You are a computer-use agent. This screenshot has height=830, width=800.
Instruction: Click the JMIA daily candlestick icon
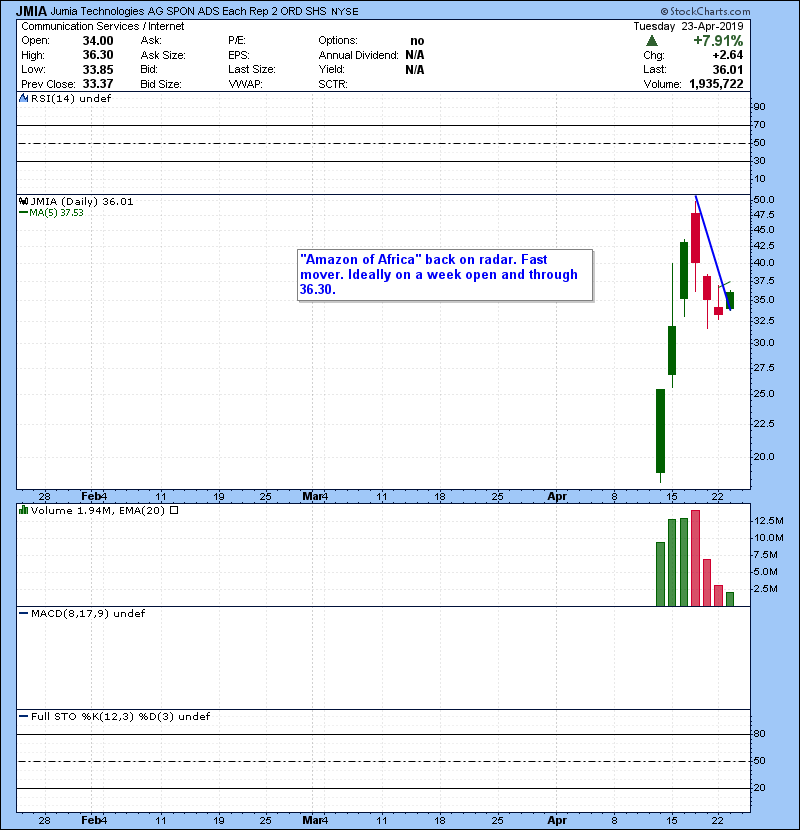[x=23, y=201]
